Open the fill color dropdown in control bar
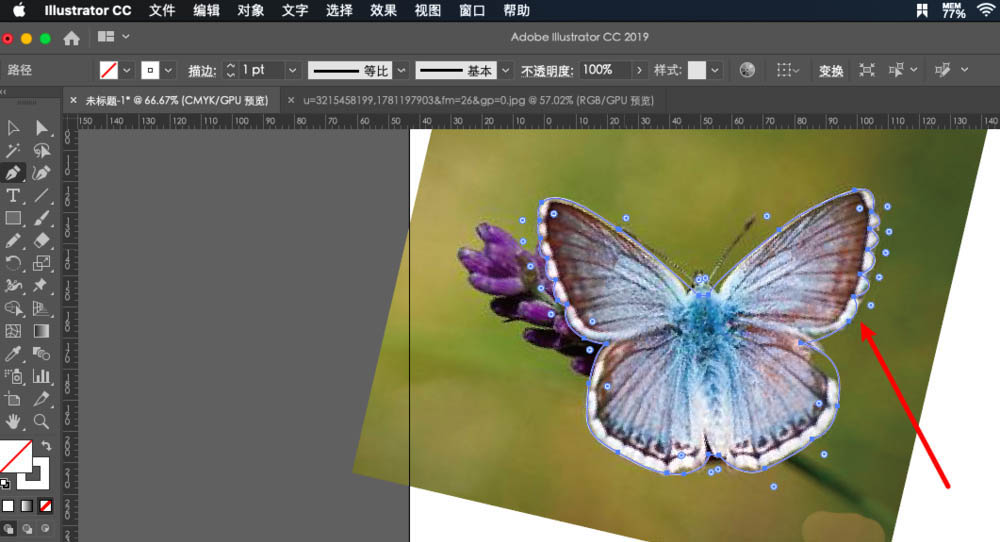 127,70
